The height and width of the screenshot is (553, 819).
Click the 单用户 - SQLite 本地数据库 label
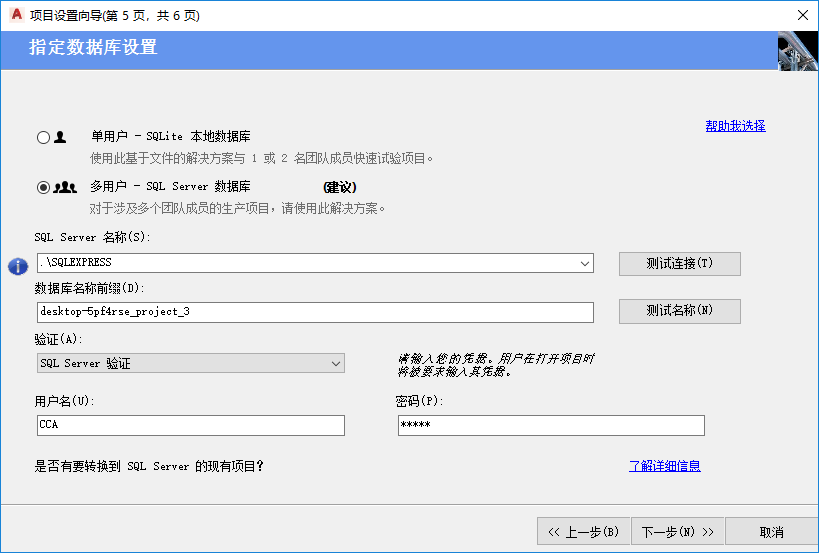click(171, 137)
